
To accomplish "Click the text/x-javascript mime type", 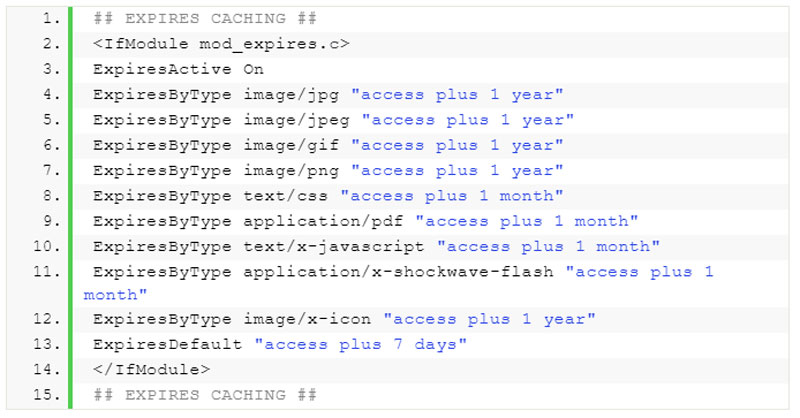I will click(x=334, y=247).
